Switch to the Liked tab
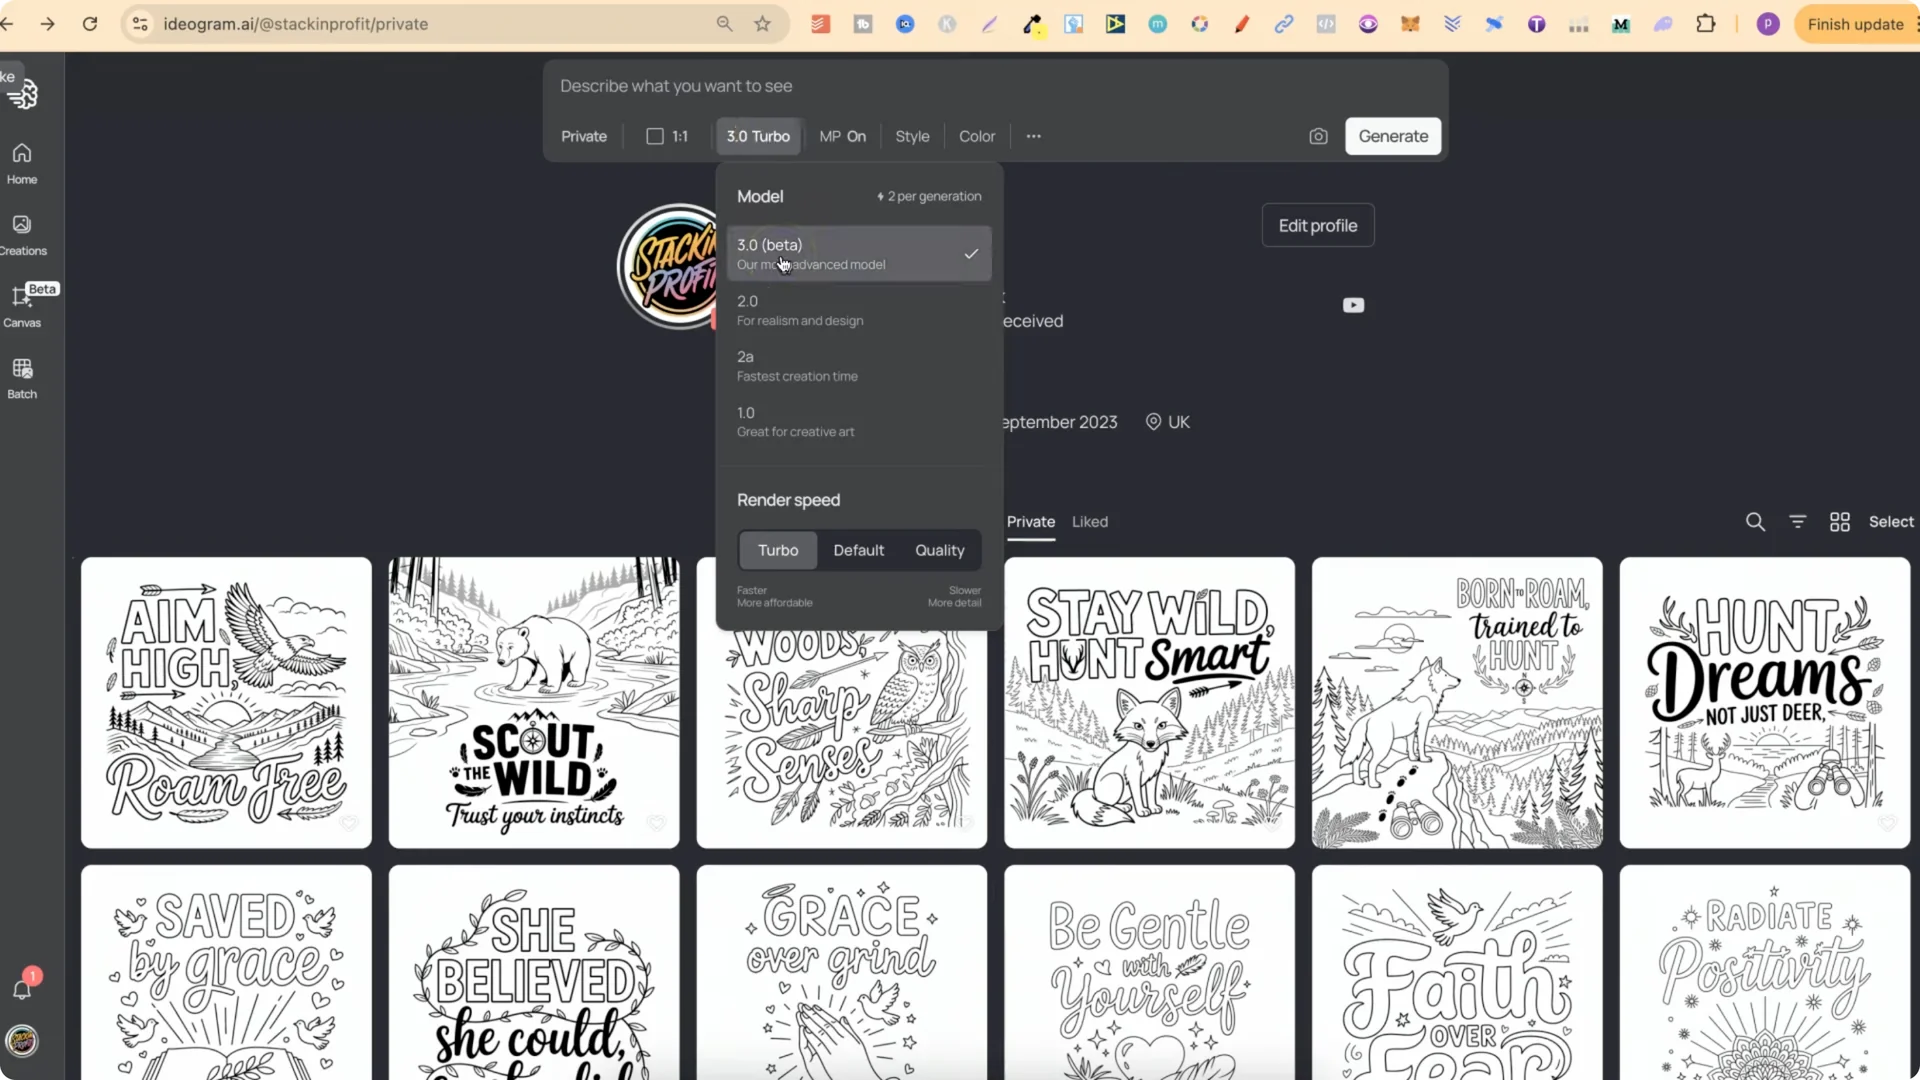1920x1080 pixels. 1089,521
